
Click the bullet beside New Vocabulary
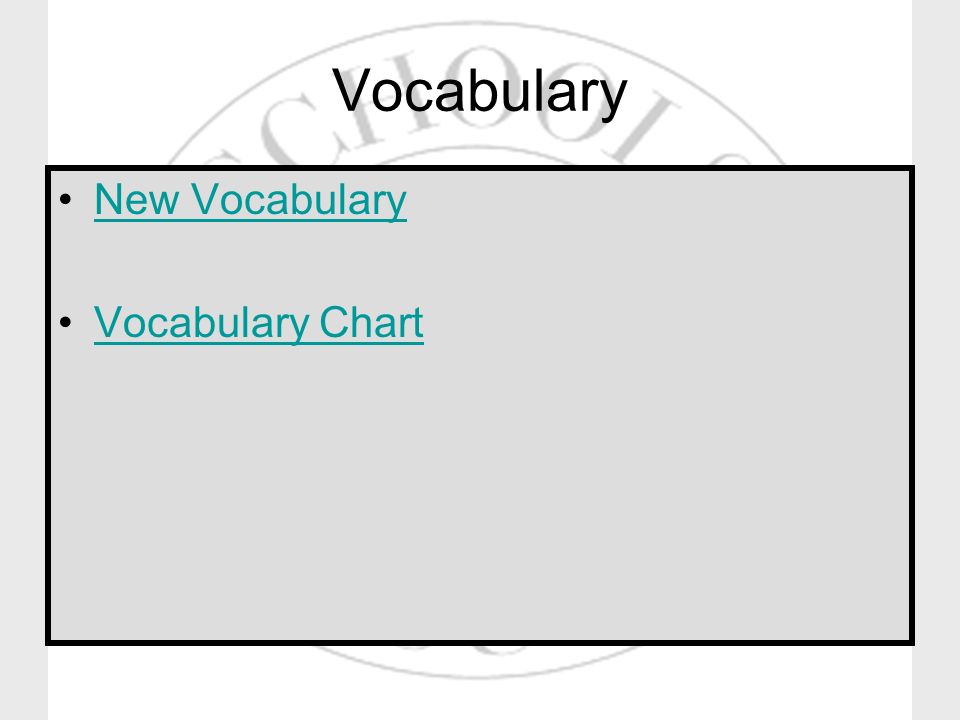tap(66, 200)
